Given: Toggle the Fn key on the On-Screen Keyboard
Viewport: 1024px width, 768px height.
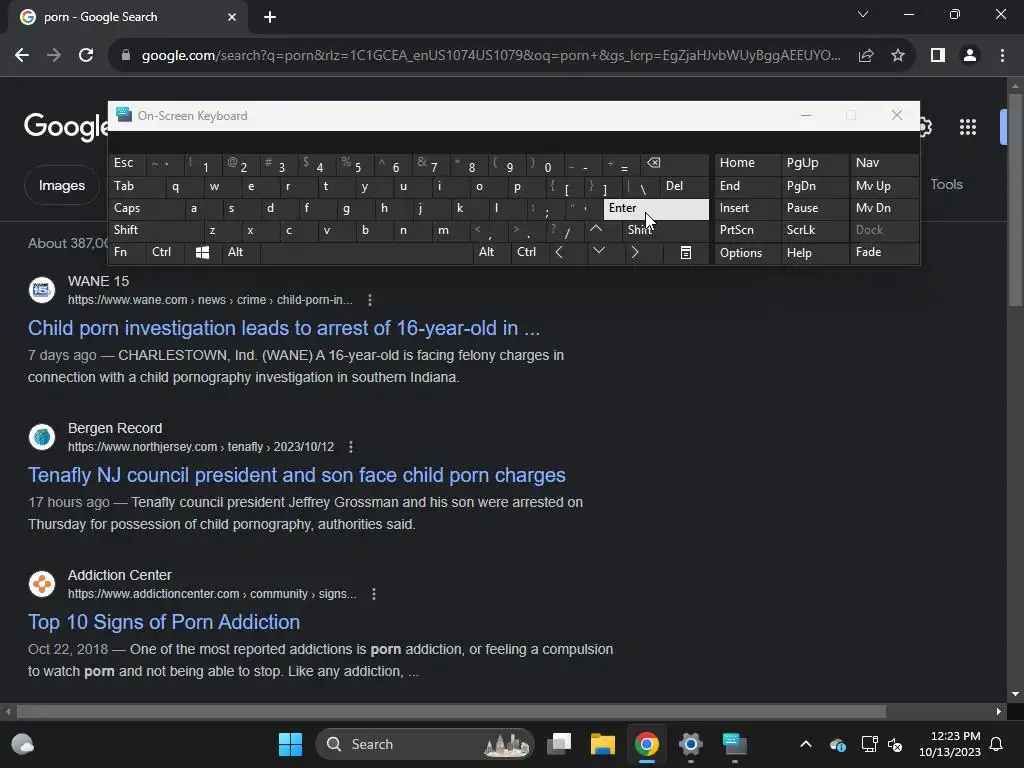Looking at the screenshot, I should pos(127,253).
